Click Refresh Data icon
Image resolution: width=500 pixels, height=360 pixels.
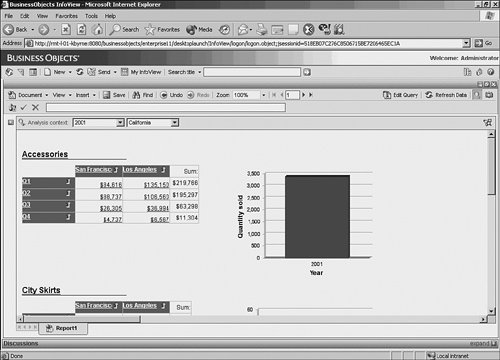pyautogui.click(x=429, y=95)
